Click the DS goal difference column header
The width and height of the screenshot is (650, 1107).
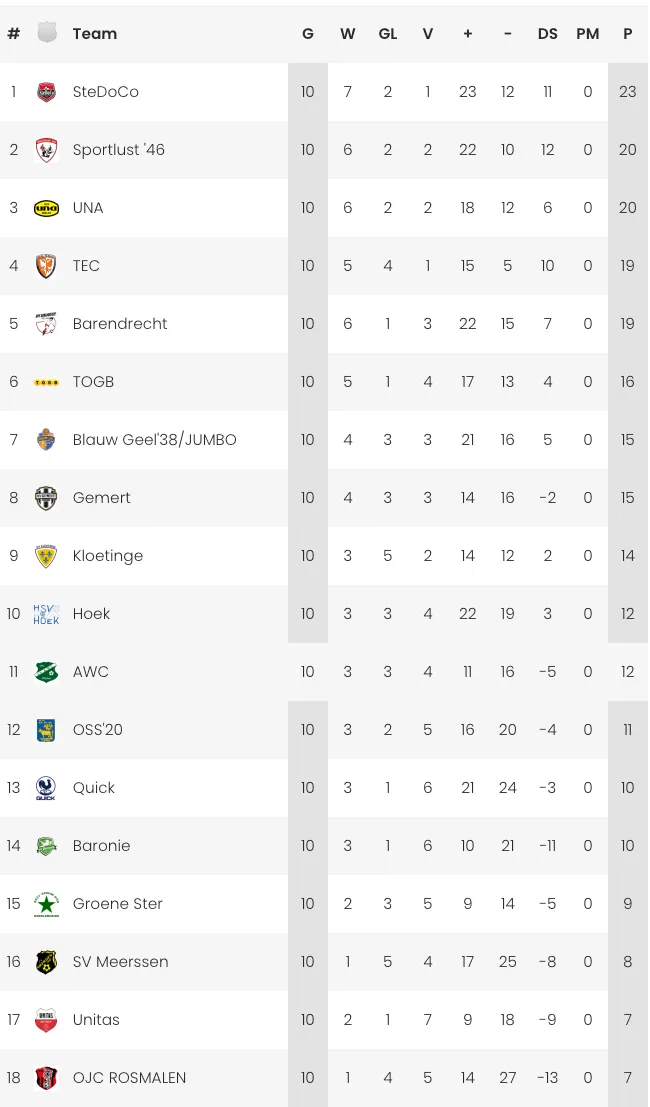pyautogui.click(x=547, y=34)
